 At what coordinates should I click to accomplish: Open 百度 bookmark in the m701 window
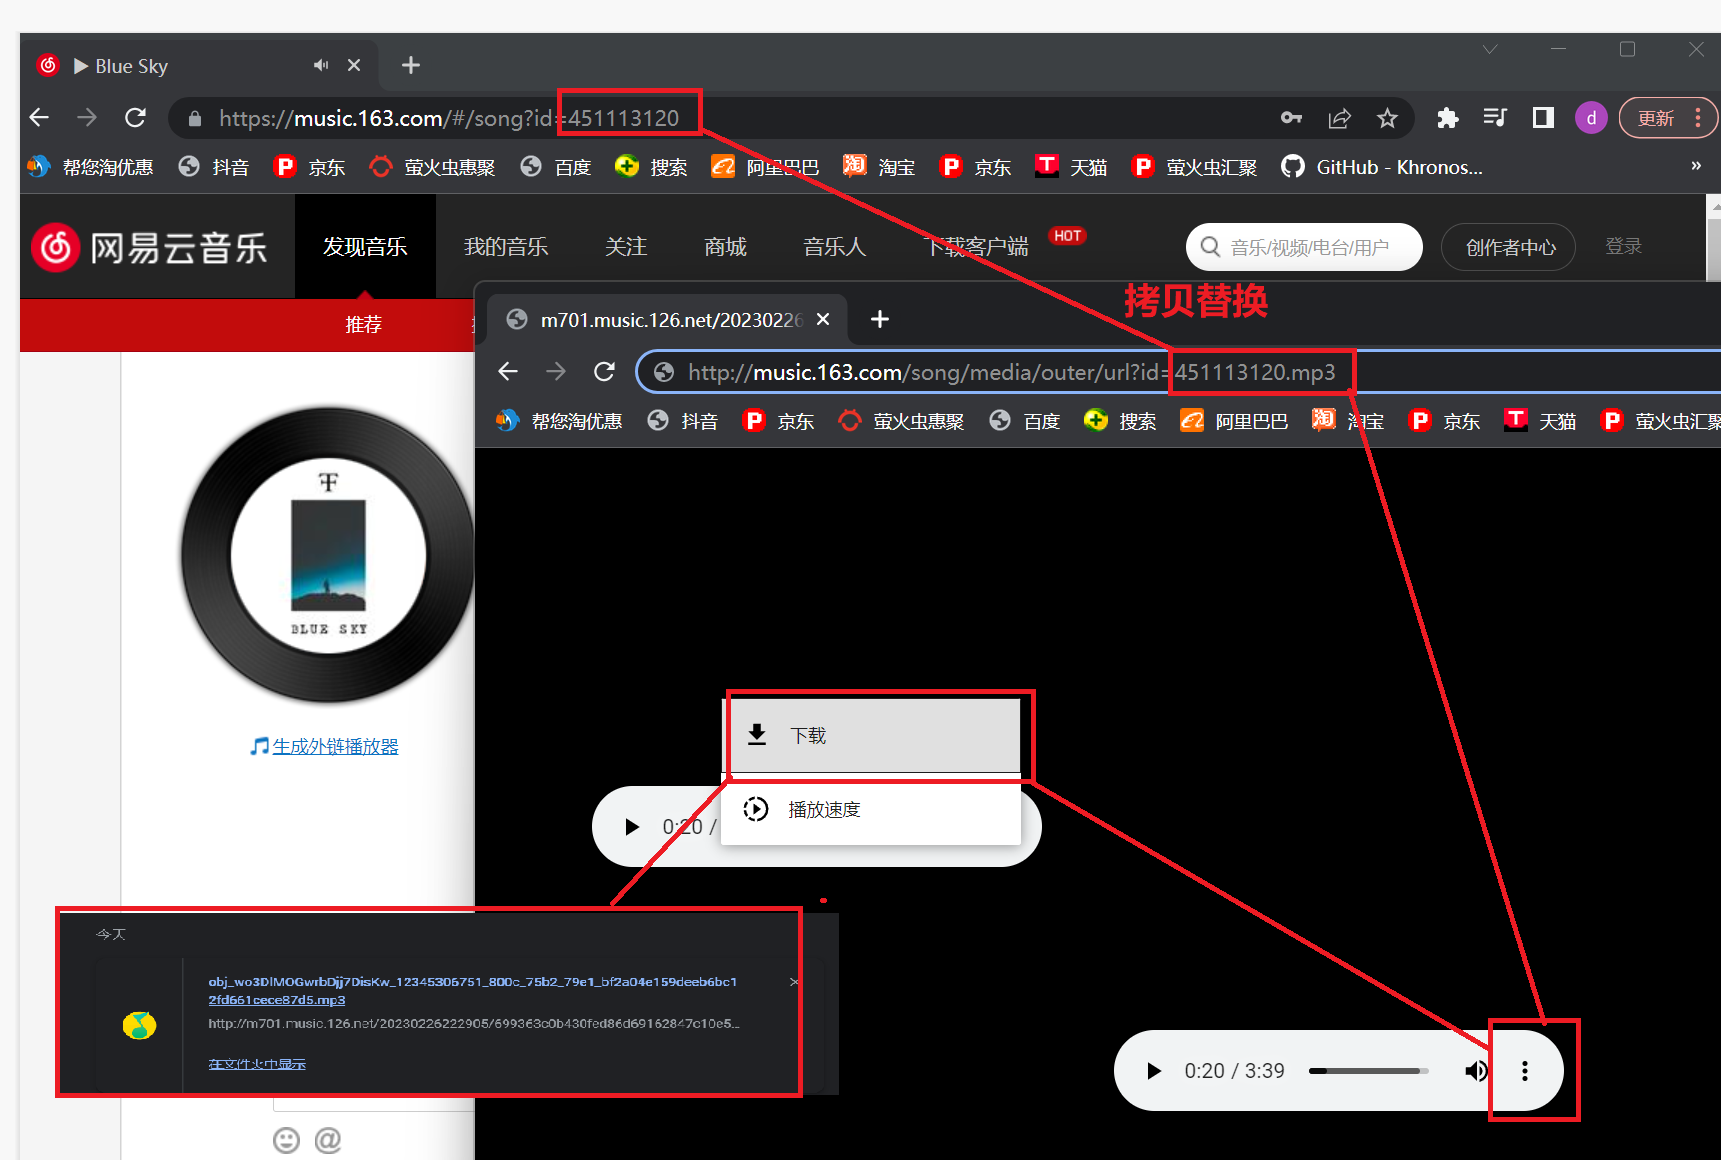click(x=1024, y=421)
